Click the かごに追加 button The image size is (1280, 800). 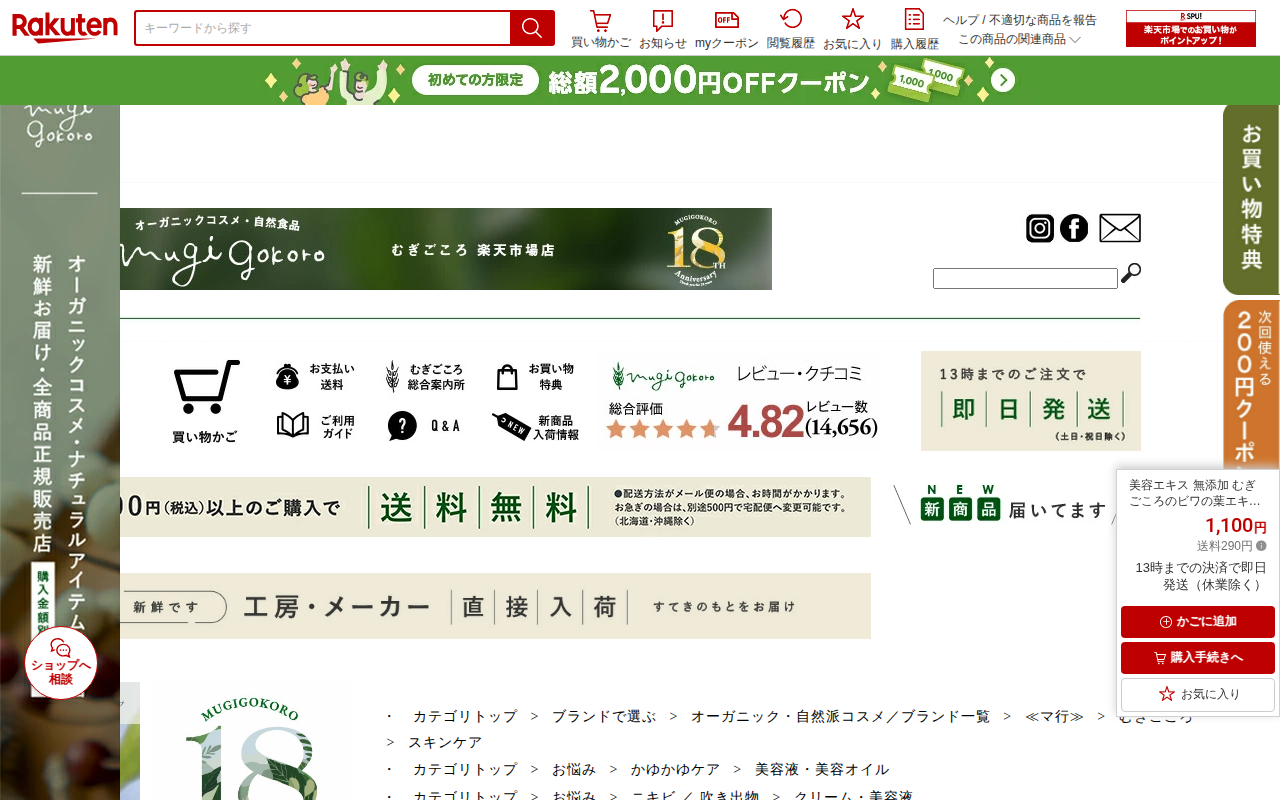1198,622
